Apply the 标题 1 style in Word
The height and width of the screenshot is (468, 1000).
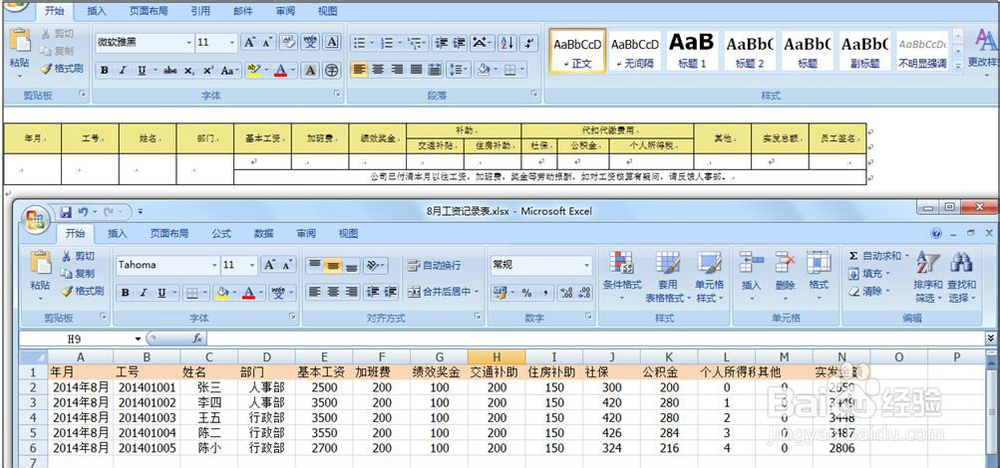coord(693,50)
